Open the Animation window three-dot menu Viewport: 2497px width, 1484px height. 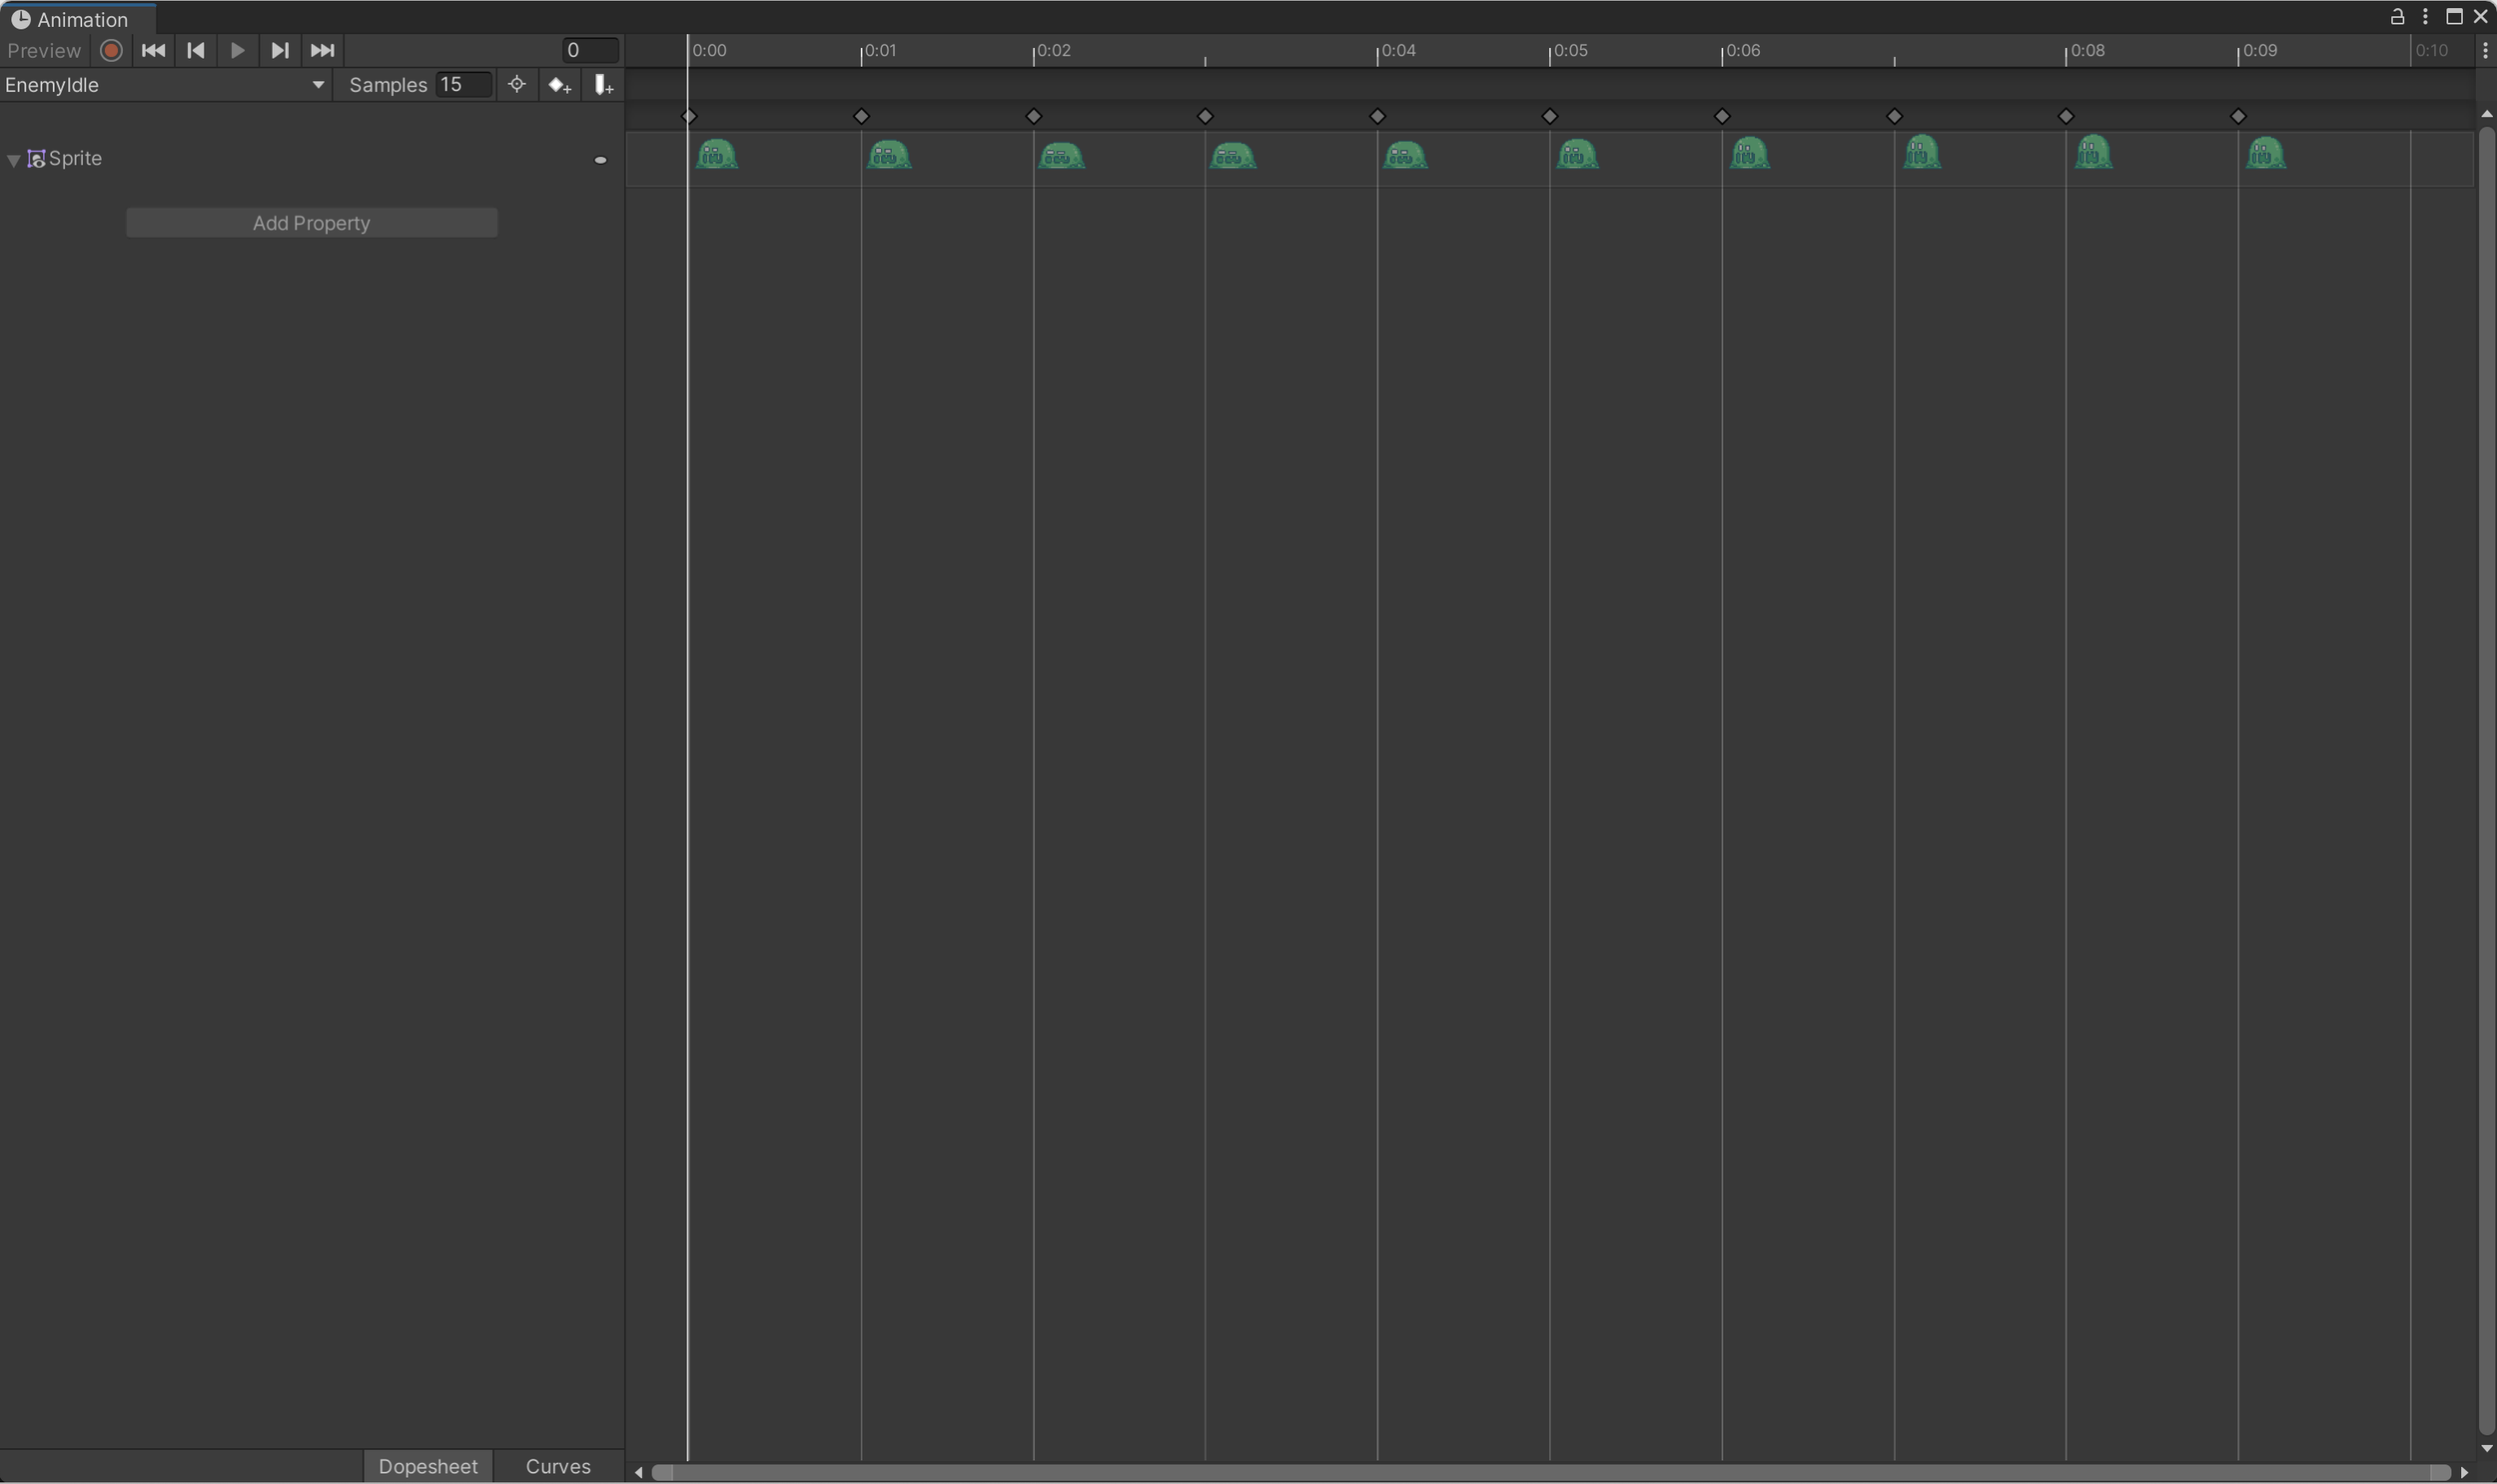click(2425, 17)
